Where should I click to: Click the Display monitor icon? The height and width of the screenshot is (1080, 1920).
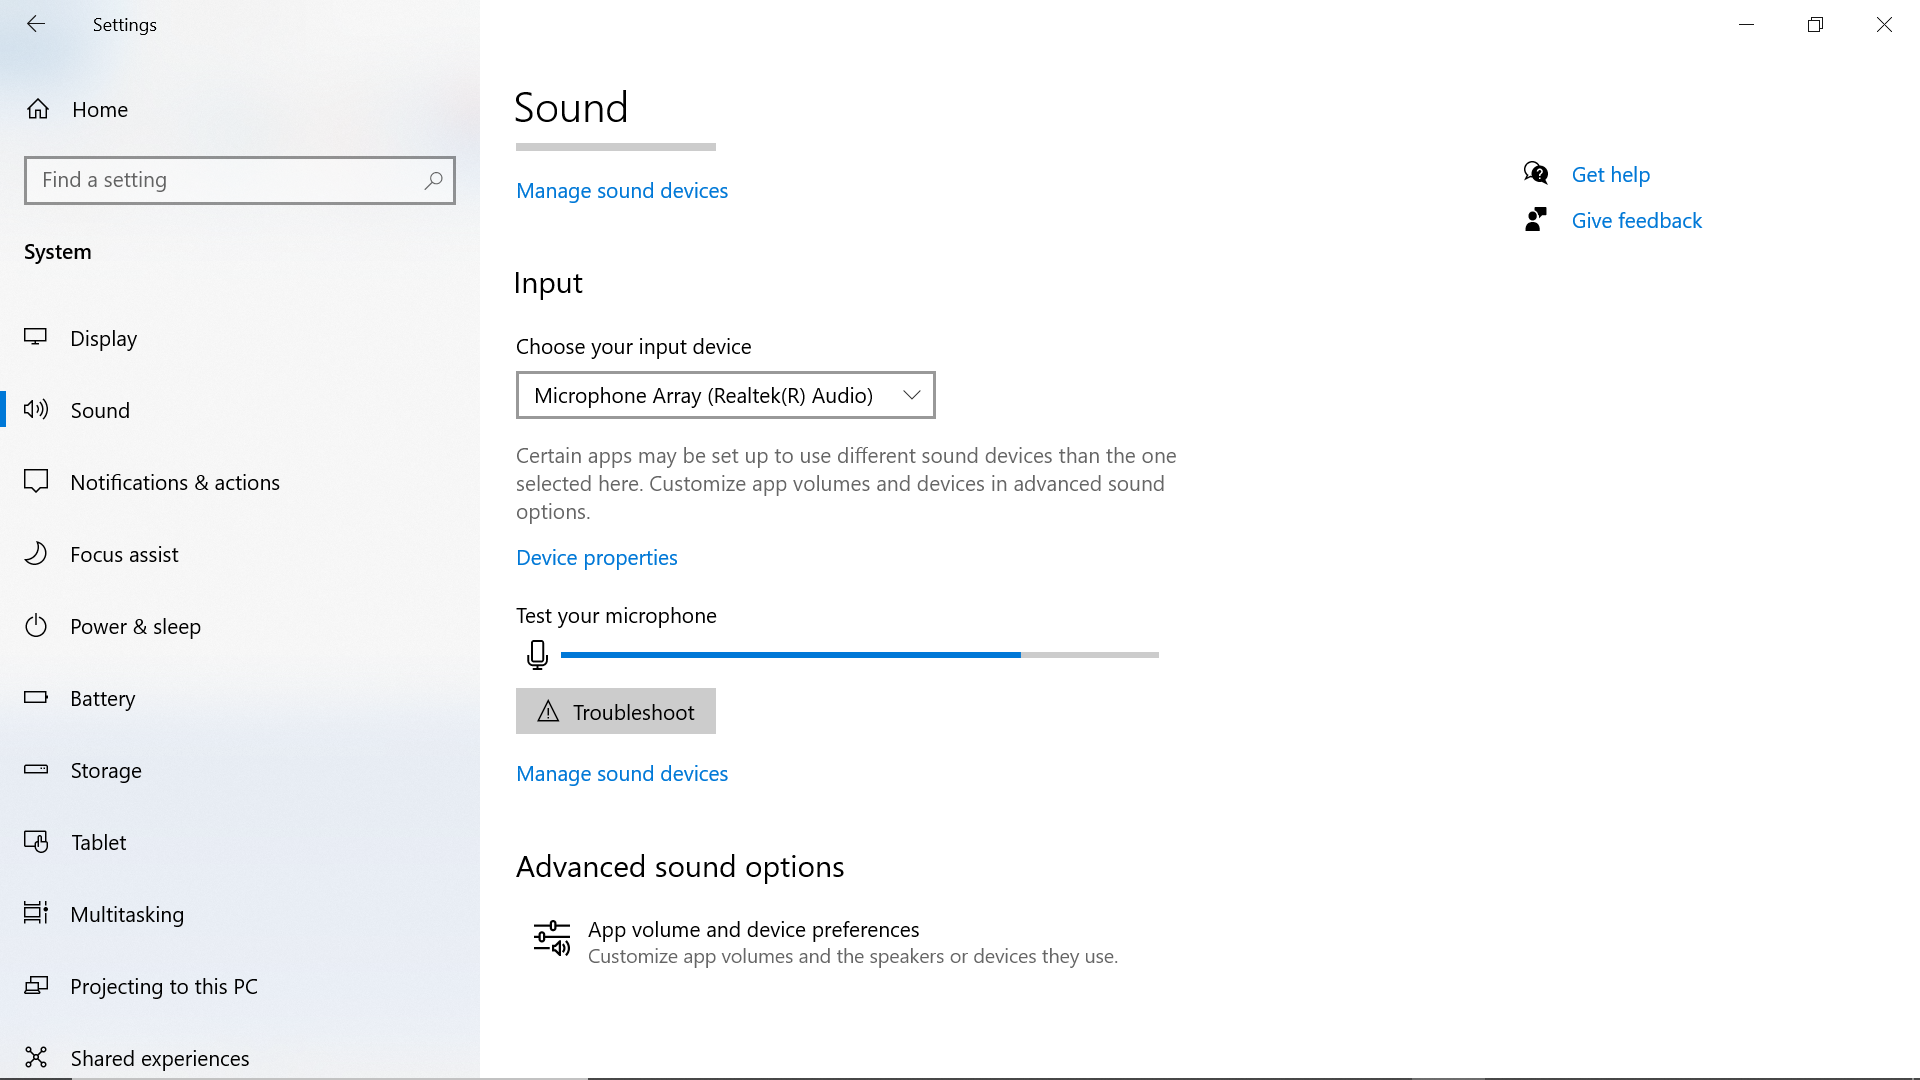click(x=36, y=338)
